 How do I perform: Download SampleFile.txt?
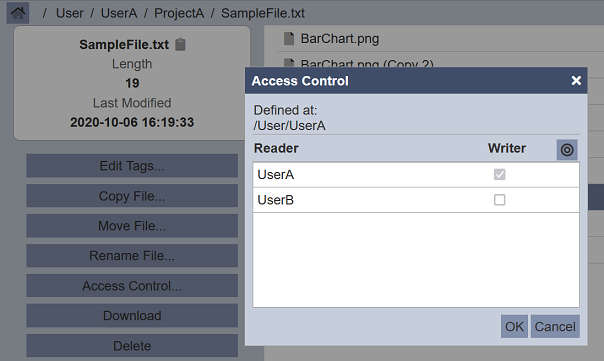(132, 316)
